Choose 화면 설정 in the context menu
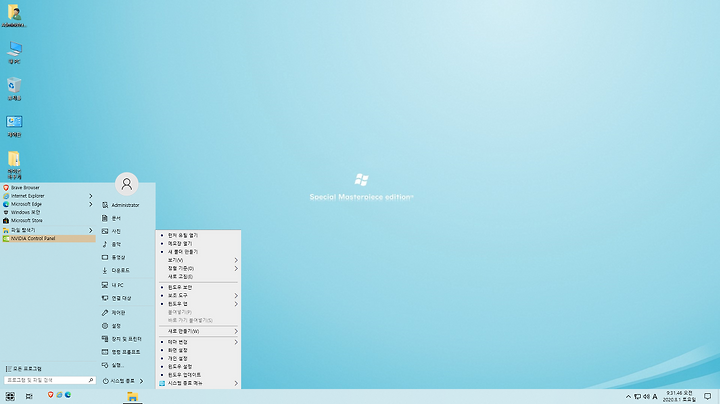Viewport: 720px width, 404px height. pyautogui.click(x=198, y=350)
